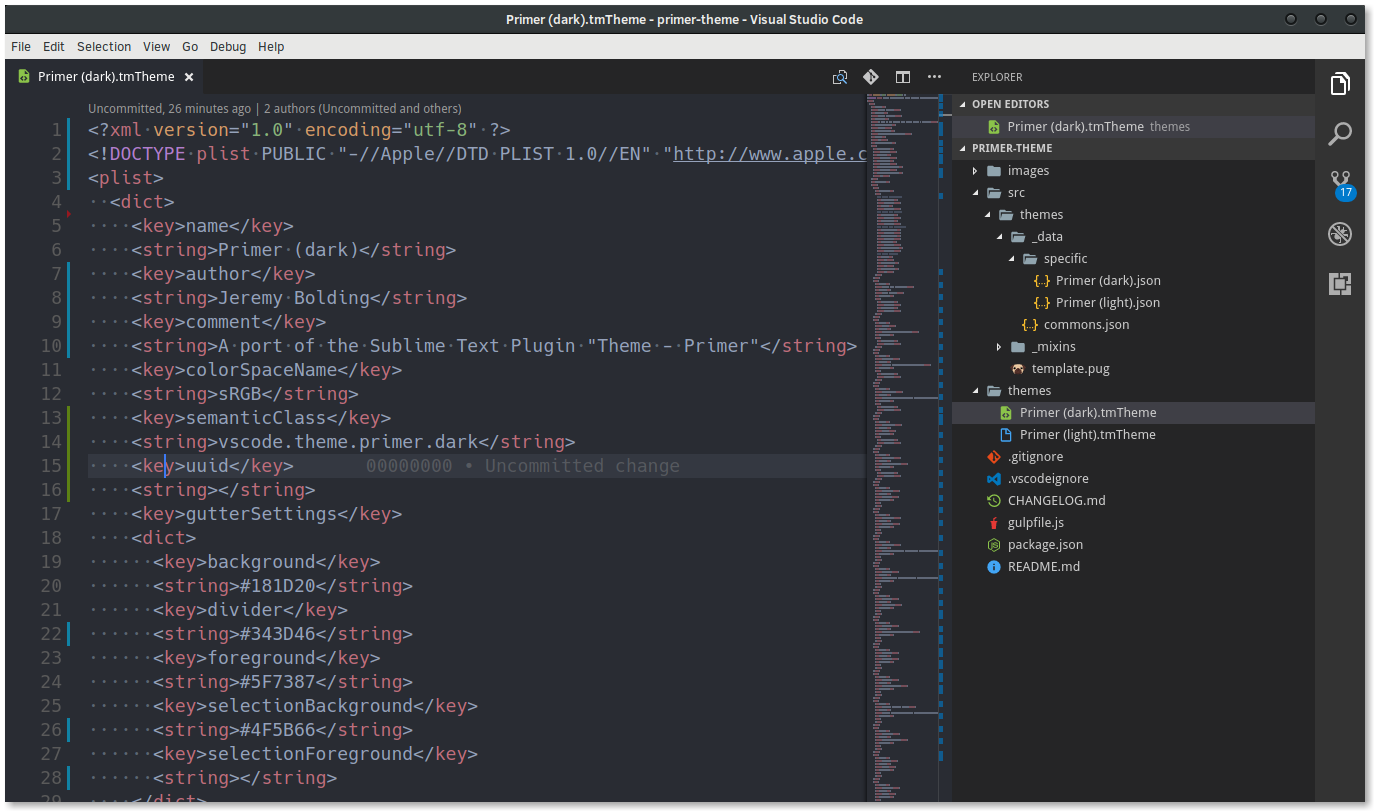Click the node icon of package.json
The width and height of the screenshot is (1374, 811).
coord(994,545)
